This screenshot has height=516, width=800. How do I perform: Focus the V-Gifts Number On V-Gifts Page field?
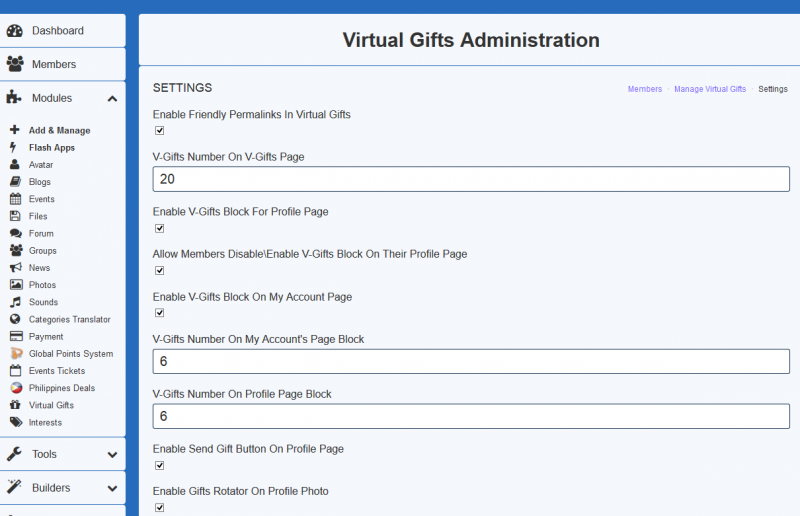pyautogui.click(x=471, y=179)
